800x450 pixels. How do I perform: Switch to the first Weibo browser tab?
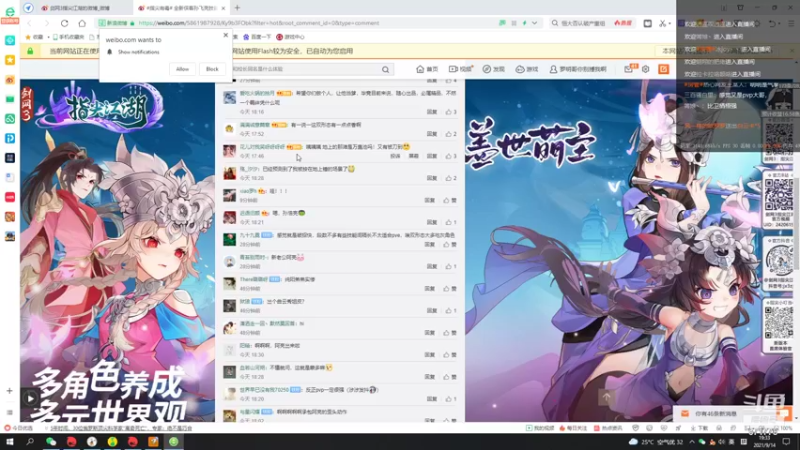pyautogui.click(x=79, y=8)
